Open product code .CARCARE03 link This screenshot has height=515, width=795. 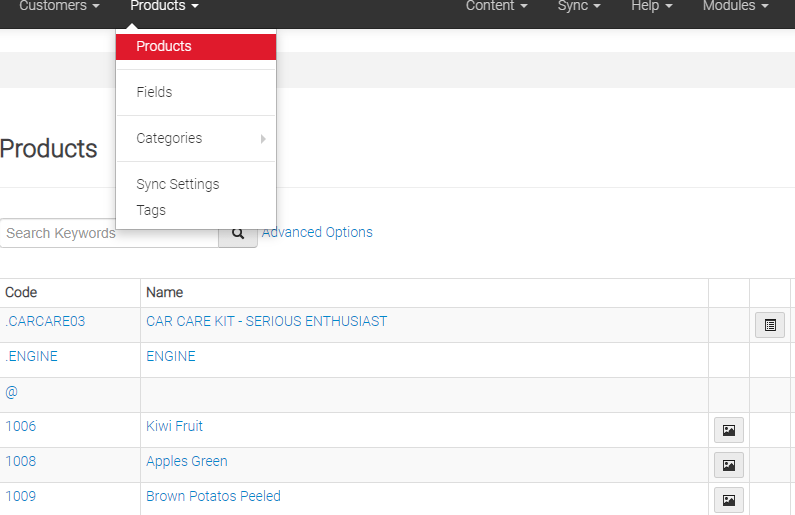point(45,321)
